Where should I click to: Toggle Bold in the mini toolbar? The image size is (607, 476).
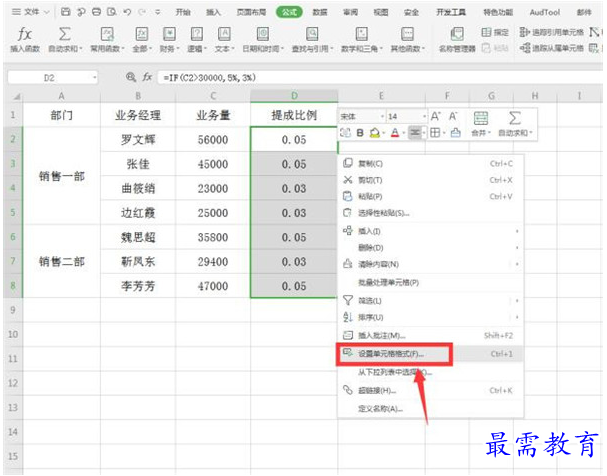pos(360,133)
